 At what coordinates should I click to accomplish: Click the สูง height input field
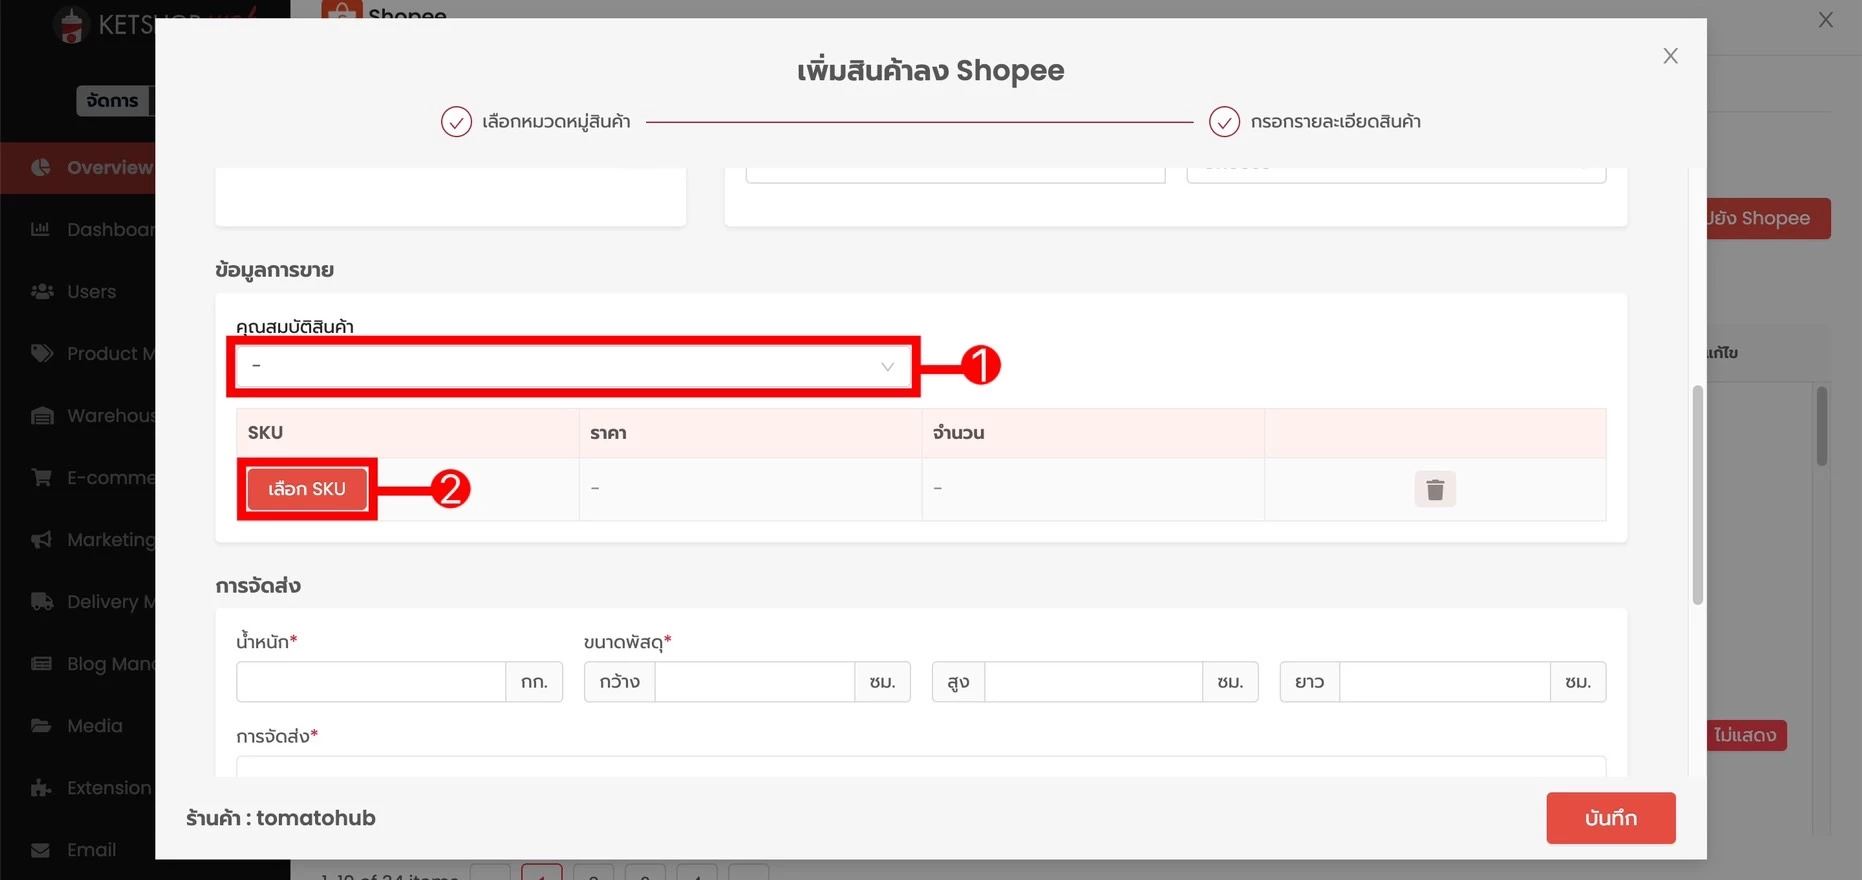click(1092, 682)
